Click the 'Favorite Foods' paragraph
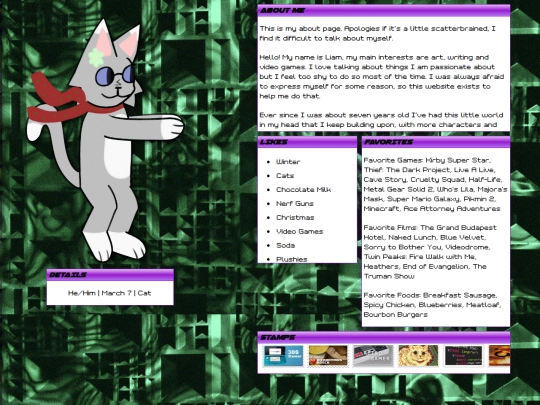This screenshot has width=540, height=405. (432, 305)
